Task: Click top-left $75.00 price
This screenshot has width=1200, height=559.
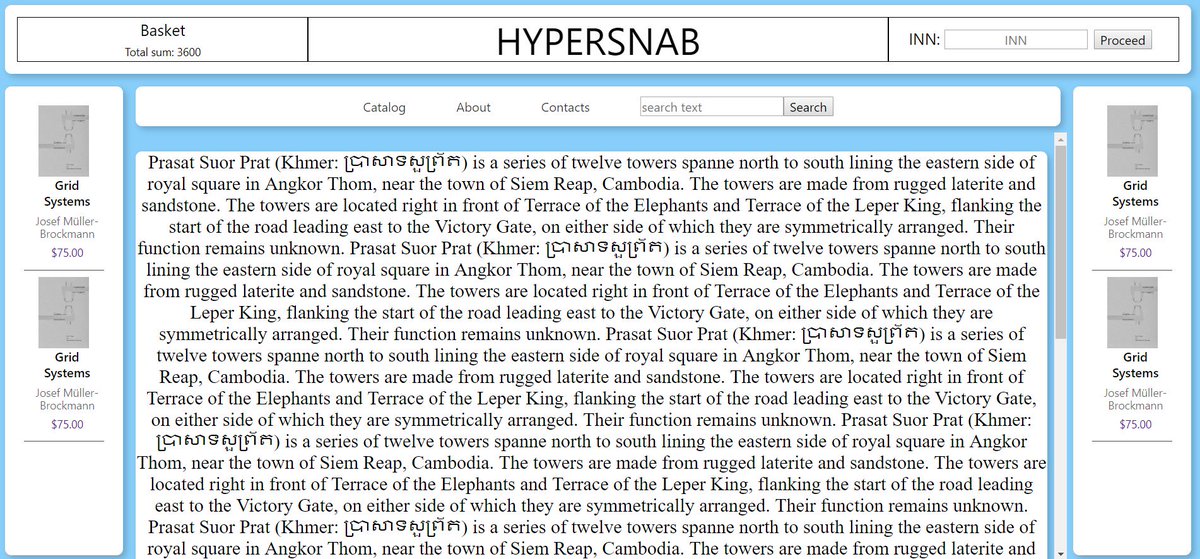Action: pyautogui.click(x=67, y=253)
